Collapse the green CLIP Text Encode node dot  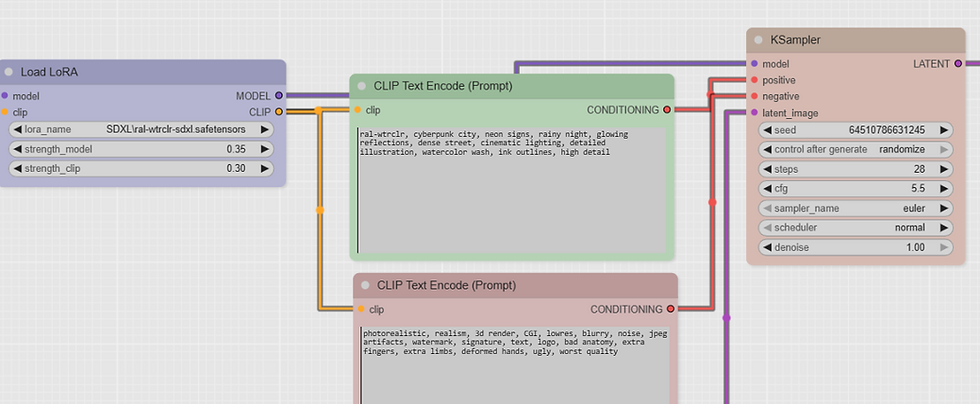pyautogui.click(x=361, y=86)
